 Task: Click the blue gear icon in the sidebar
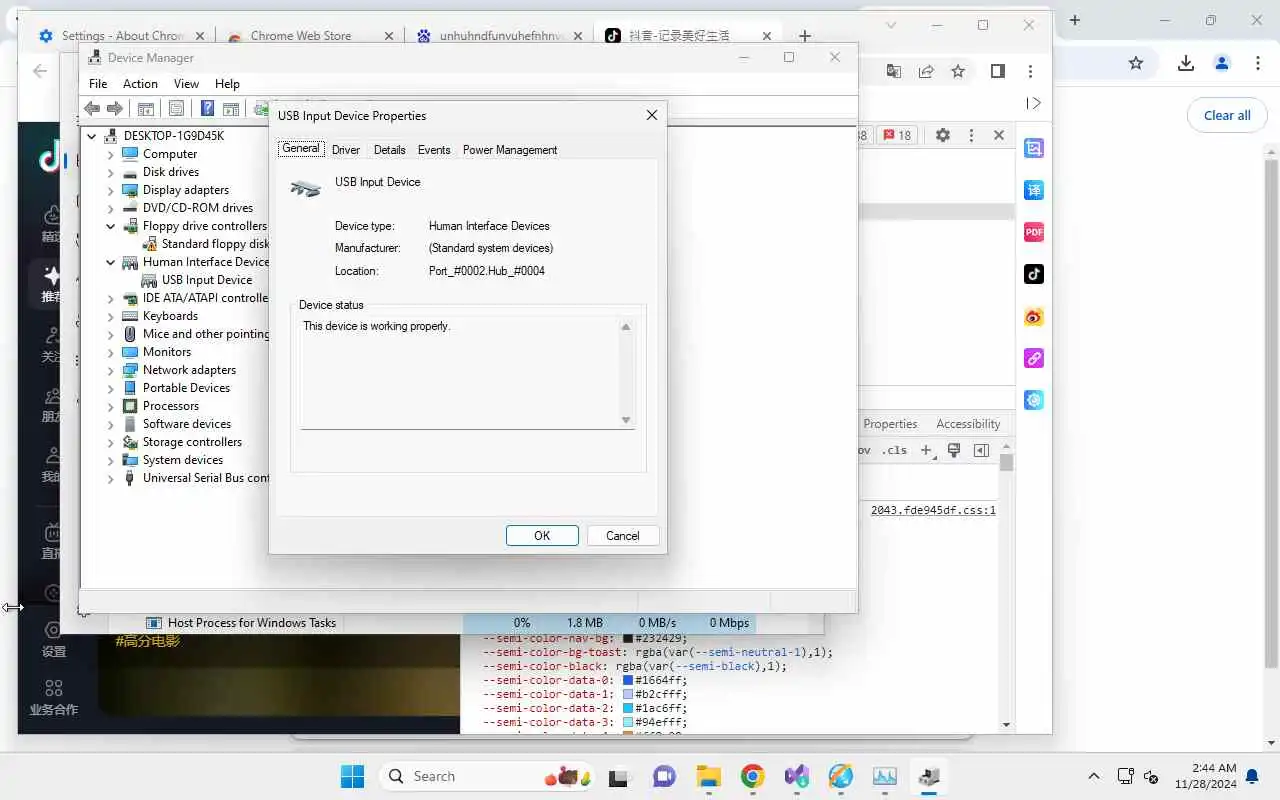coord(1034,400)
